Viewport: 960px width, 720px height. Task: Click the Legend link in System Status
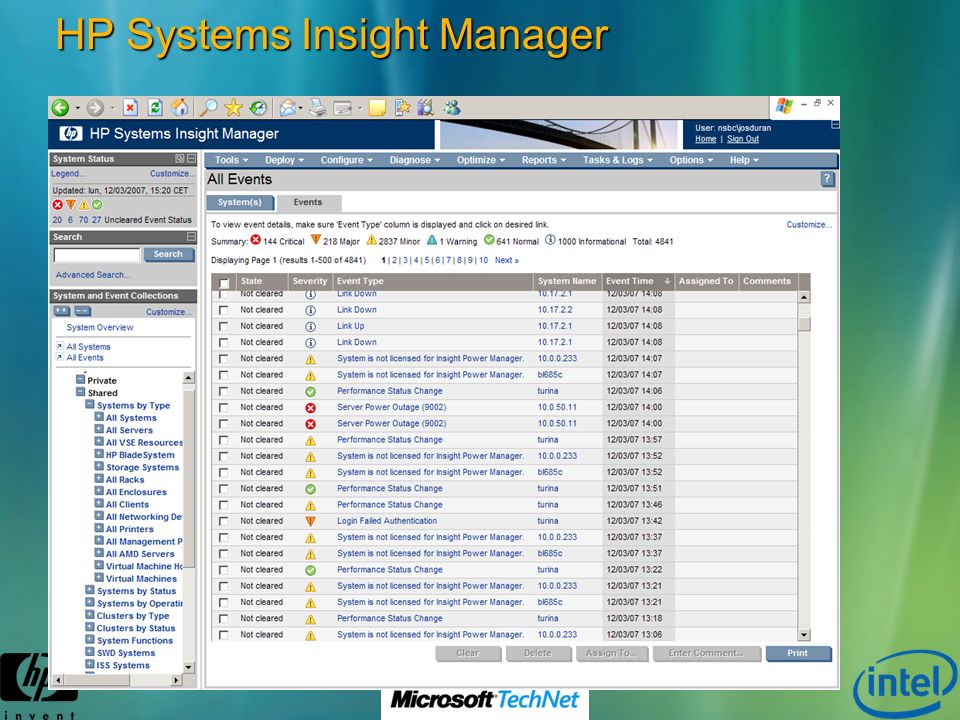(x=69, y=174)
